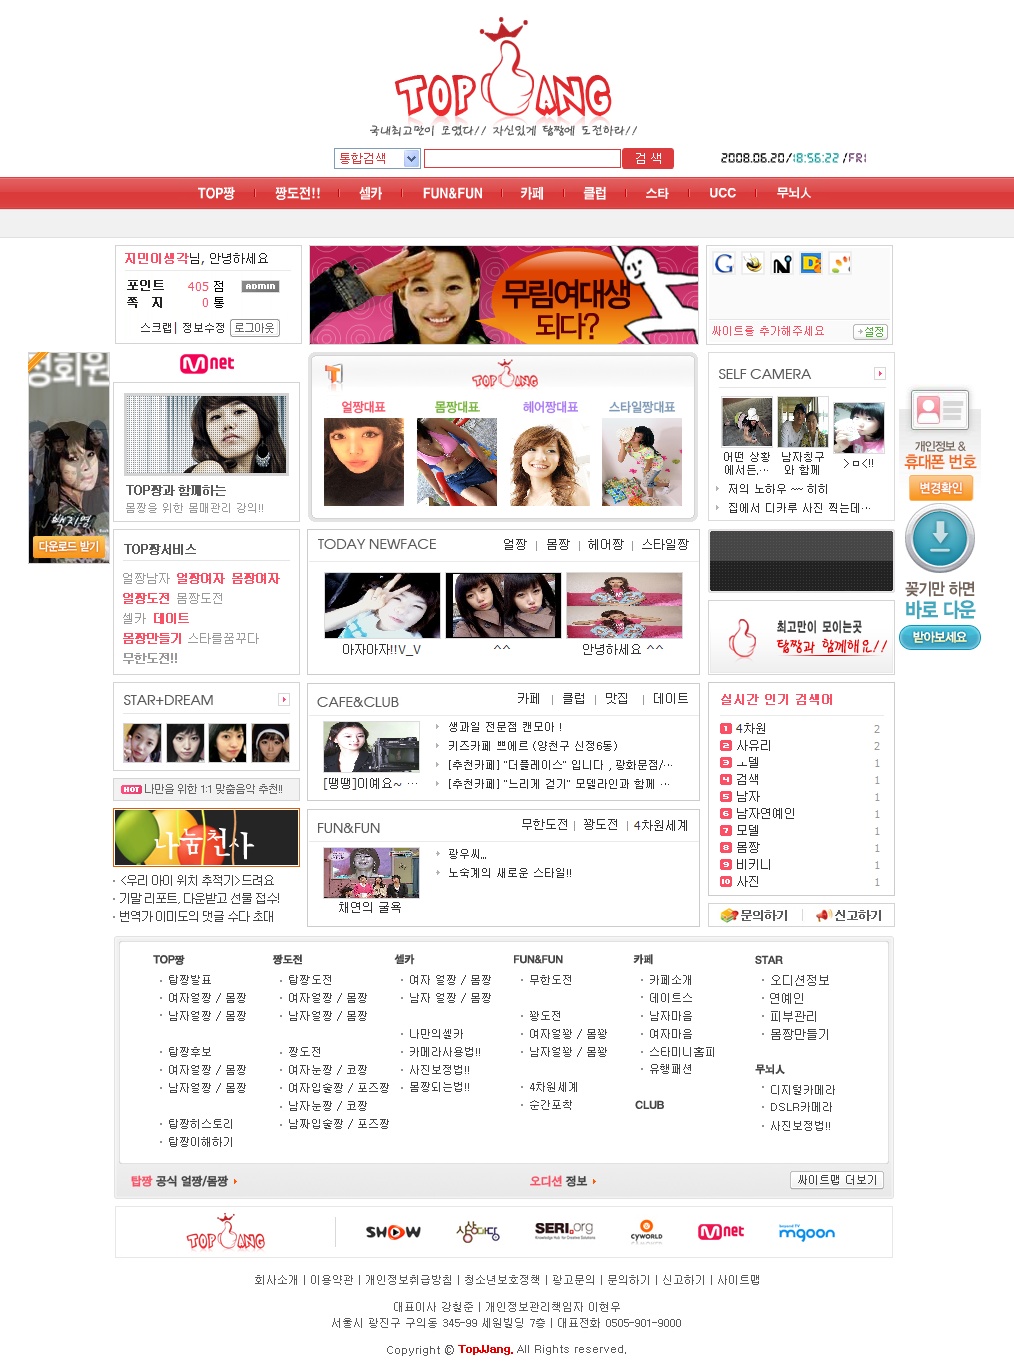Open sitemap item 디지털카메라
This screenshot has height=1371, width=1014.
pos(802,1090)
